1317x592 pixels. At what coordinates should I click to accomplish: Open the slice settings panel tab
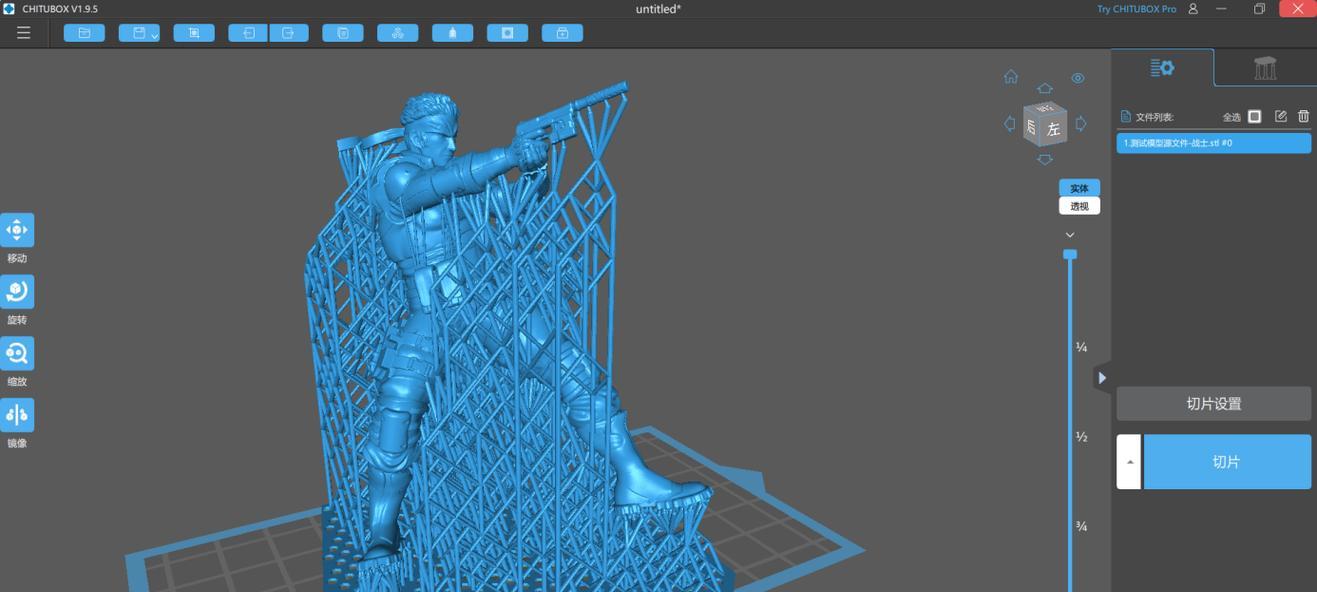click(x=1162, y=68)
